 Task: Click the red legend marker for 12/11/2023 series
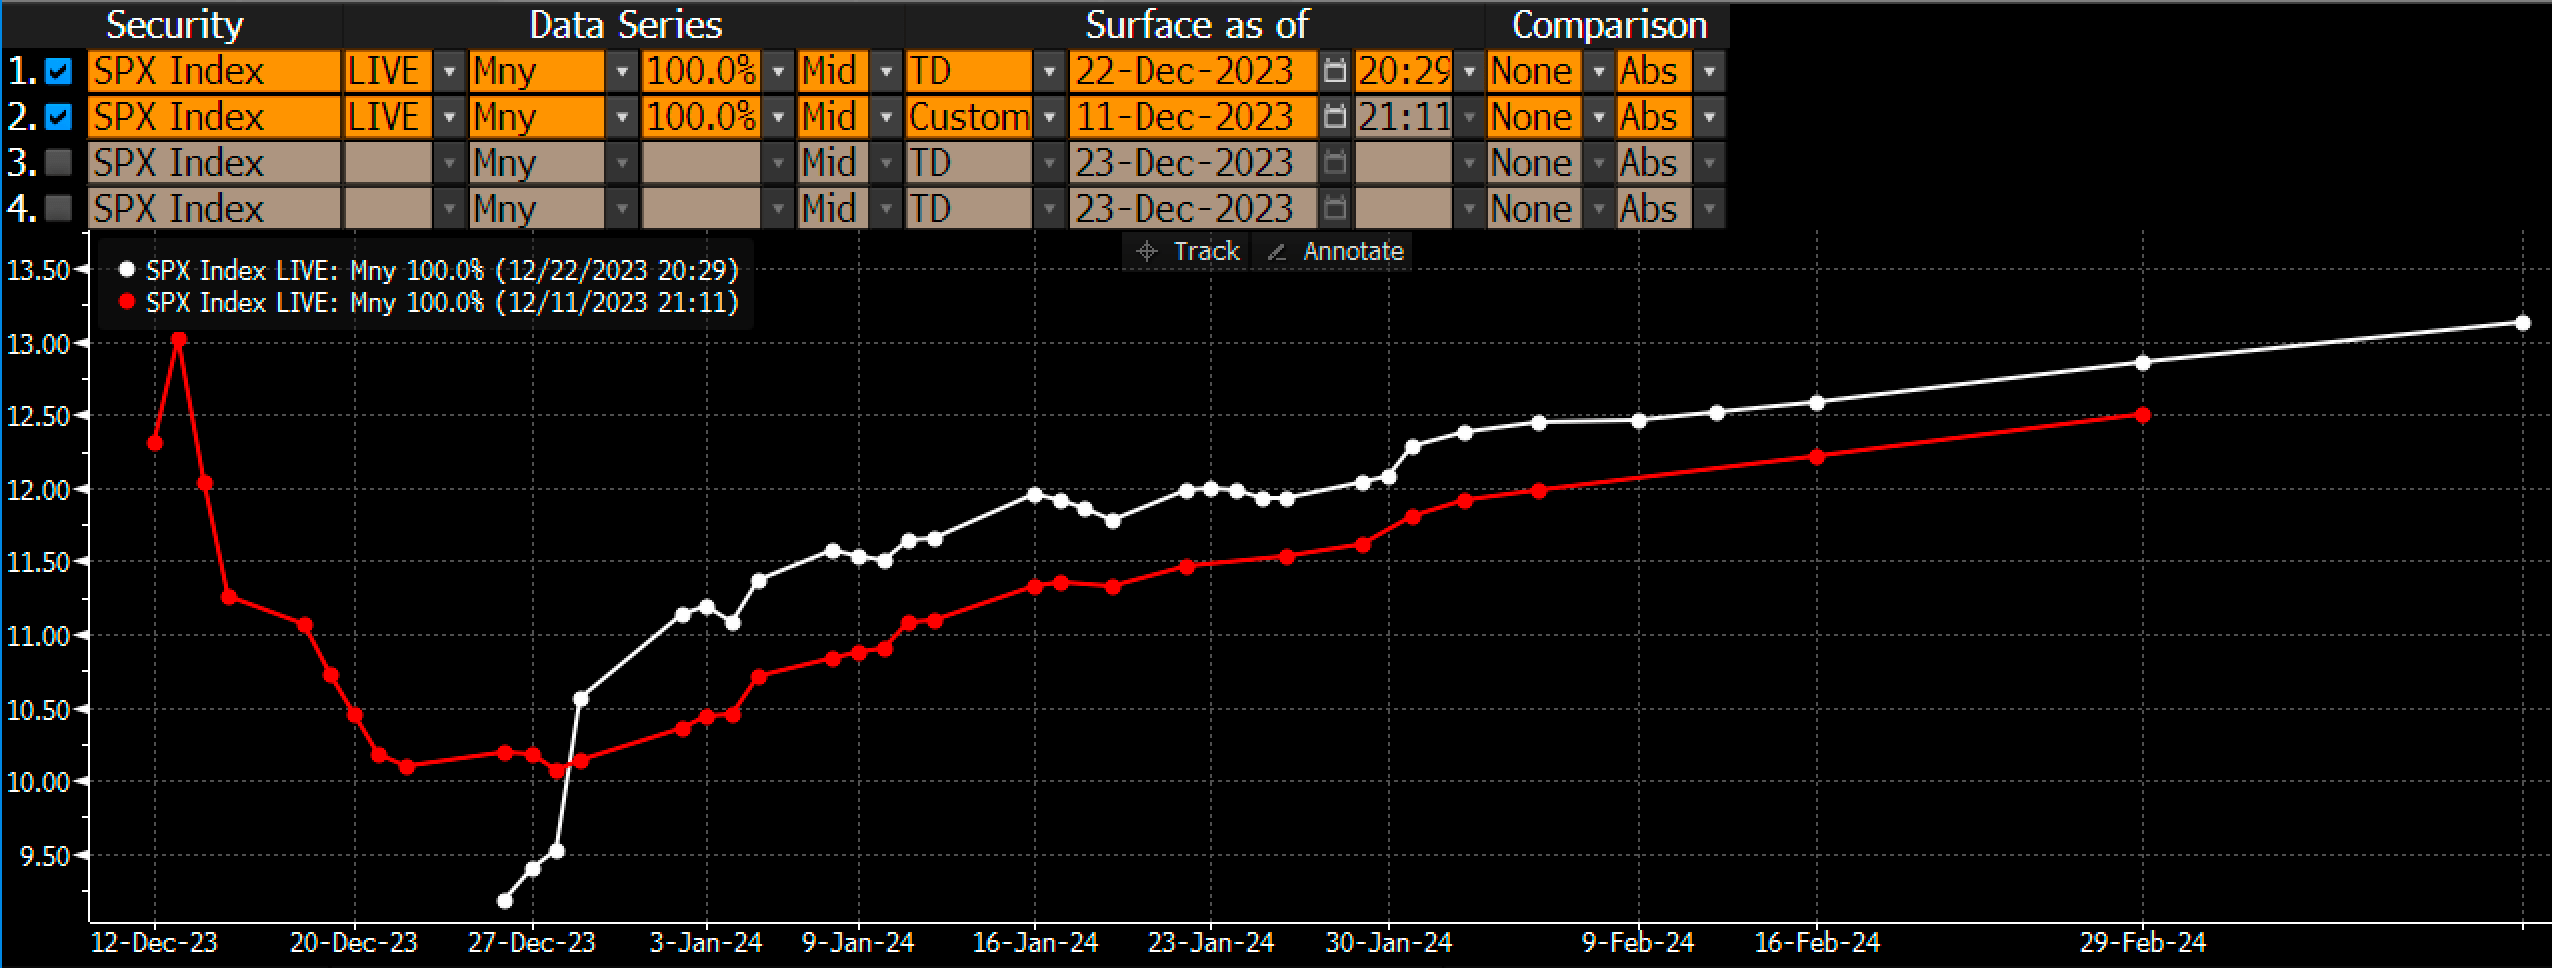pos(126,302)
